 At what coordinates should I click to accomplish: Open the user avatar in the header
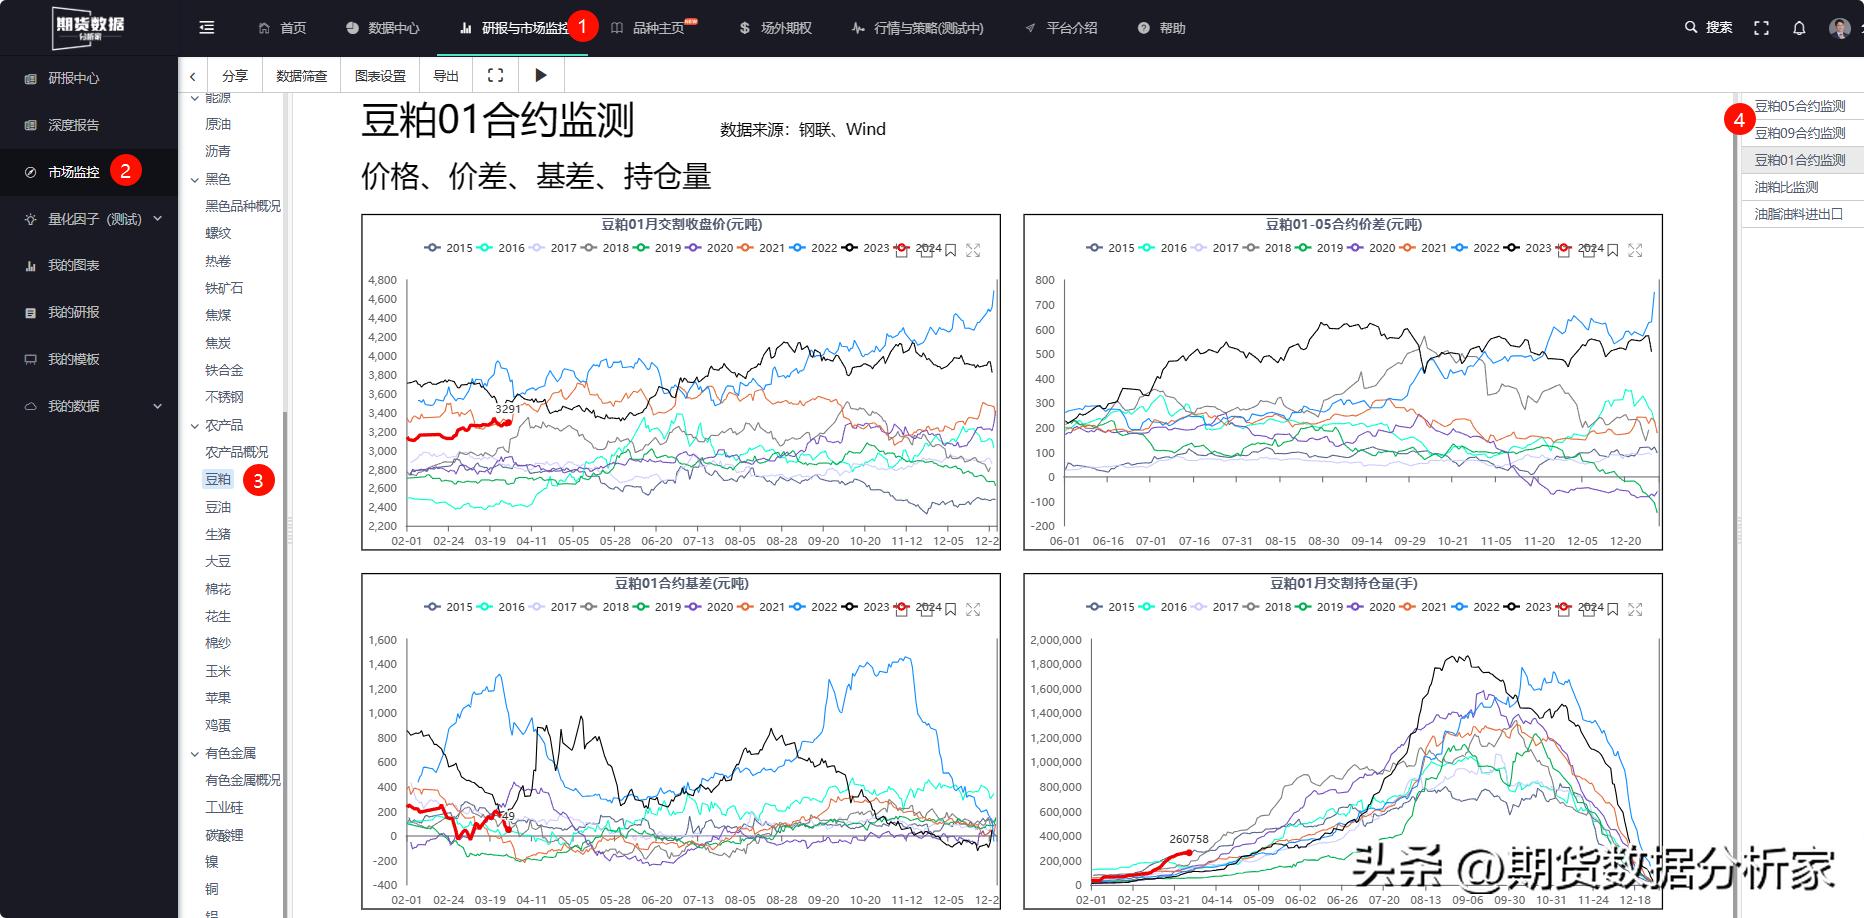coord(1839,28)
